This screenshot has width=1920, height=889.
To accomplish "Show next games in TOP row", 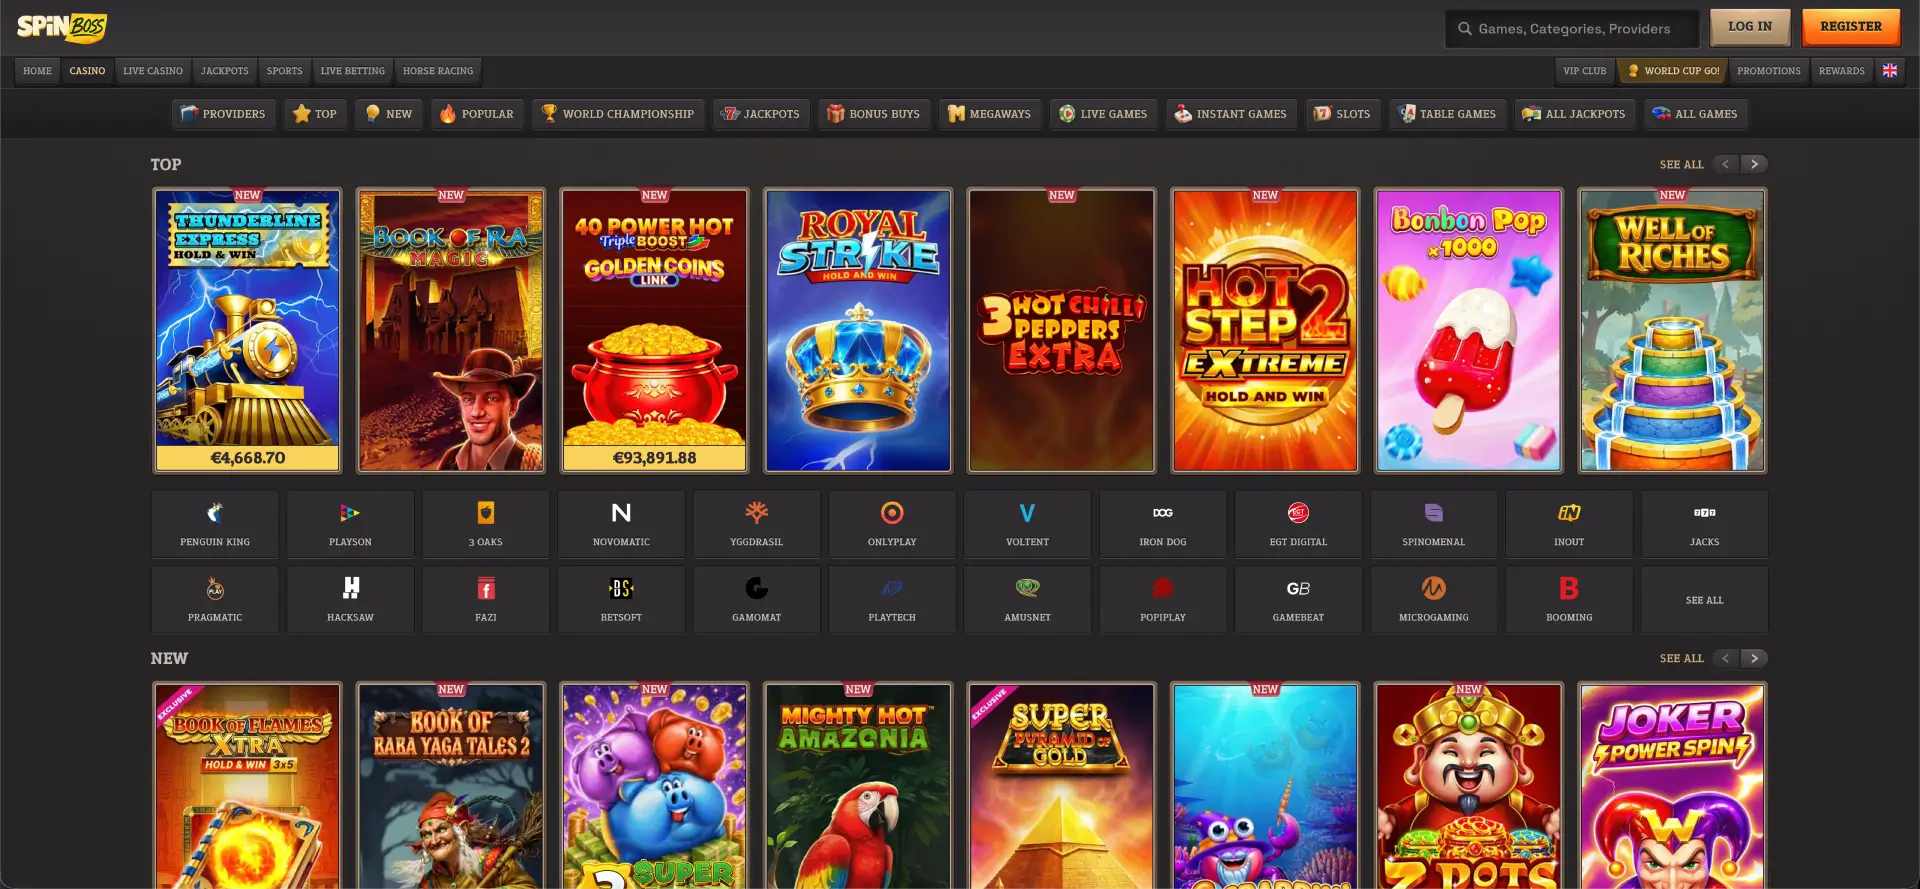I will [x=1754, y=164].
